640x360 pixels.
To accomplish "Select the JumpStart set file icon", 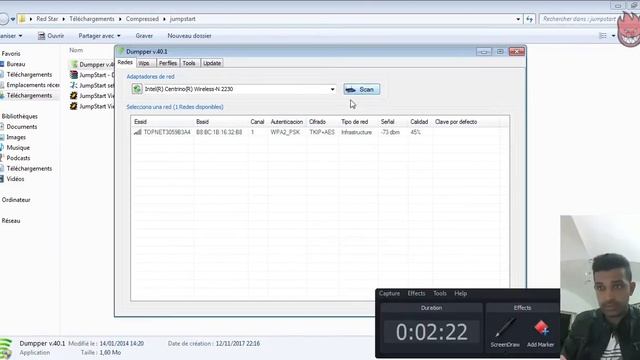I will coord(74,85).
